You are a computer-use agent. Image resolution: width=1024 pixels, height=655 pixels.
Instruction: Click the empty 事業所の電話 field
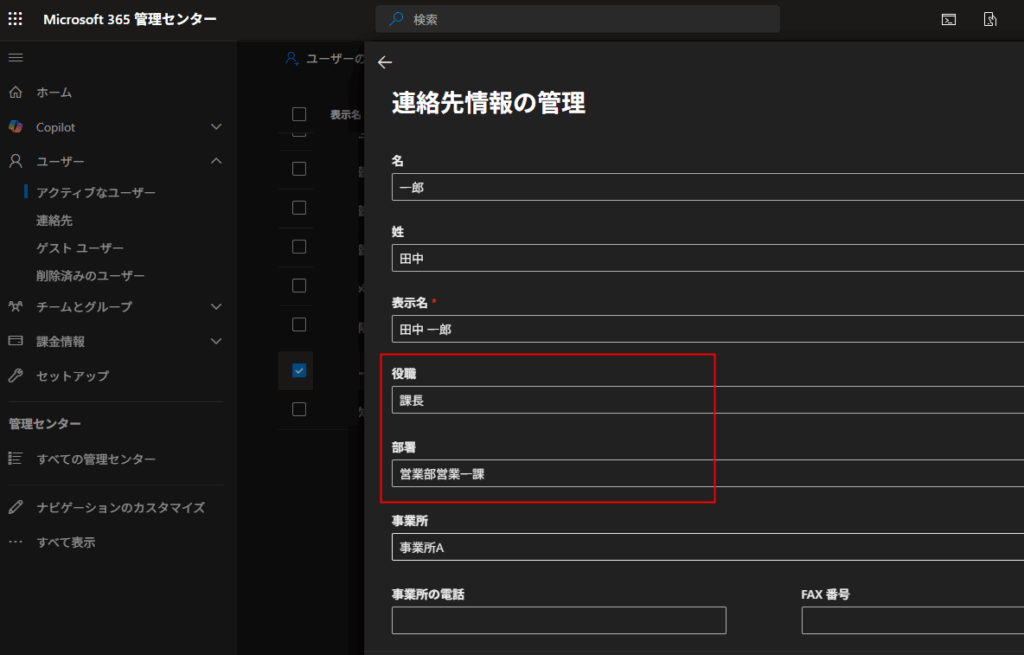(559, 620)
